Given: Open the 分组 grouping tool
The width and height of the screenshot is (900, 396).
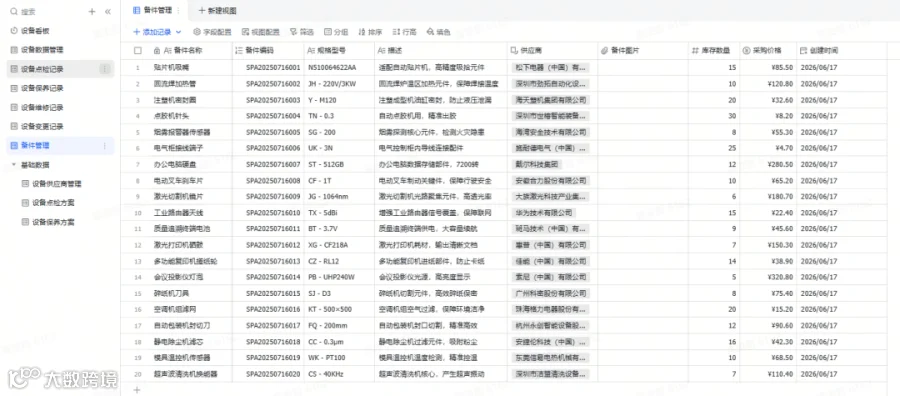Looking at the screenshot, I should pos(336,32).
